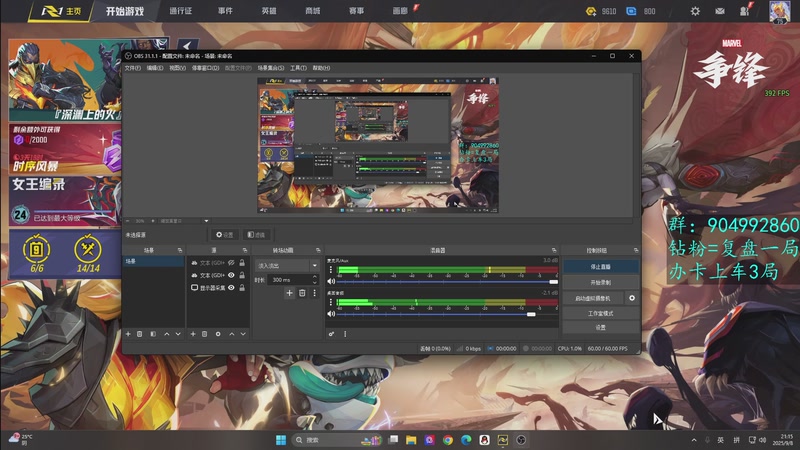Open File Explorer from the taskbar
800x450 pixels.
(411, 440)
